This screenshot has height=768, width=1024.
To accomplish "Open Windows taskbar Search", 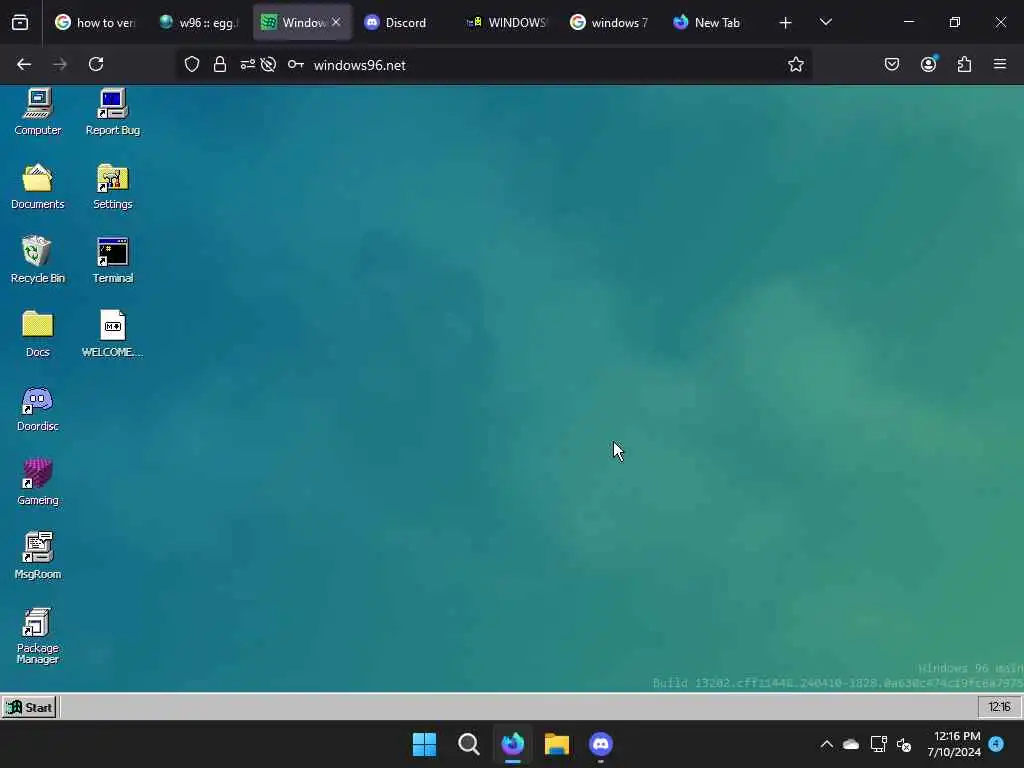I will 468,744.
